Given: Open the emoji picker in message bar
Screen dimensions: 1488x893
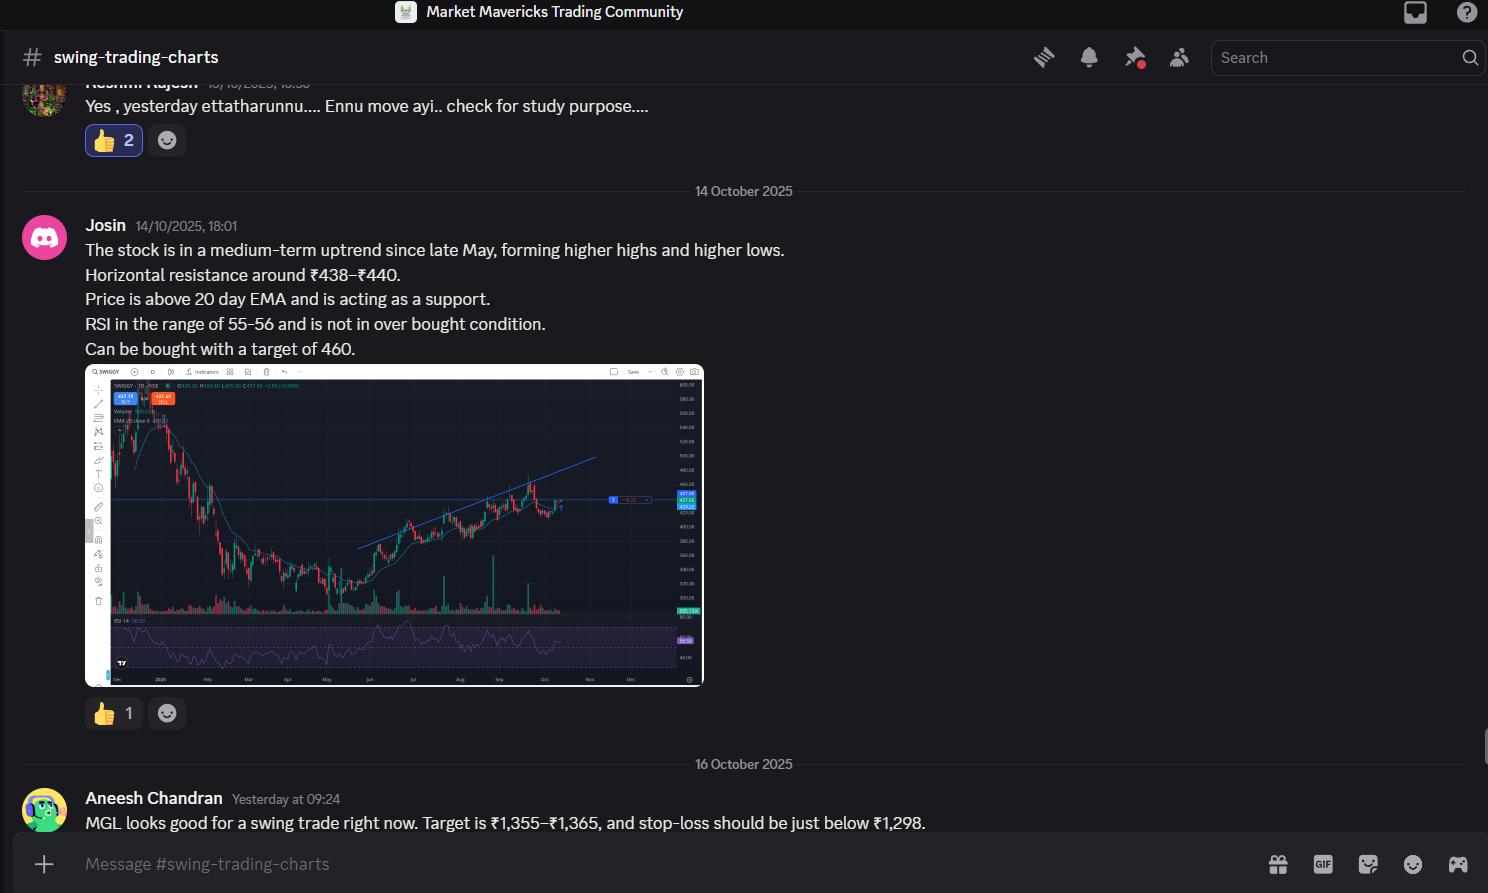Looking at the screenshot, I should pyautogui.click(x=1413, y=864).
